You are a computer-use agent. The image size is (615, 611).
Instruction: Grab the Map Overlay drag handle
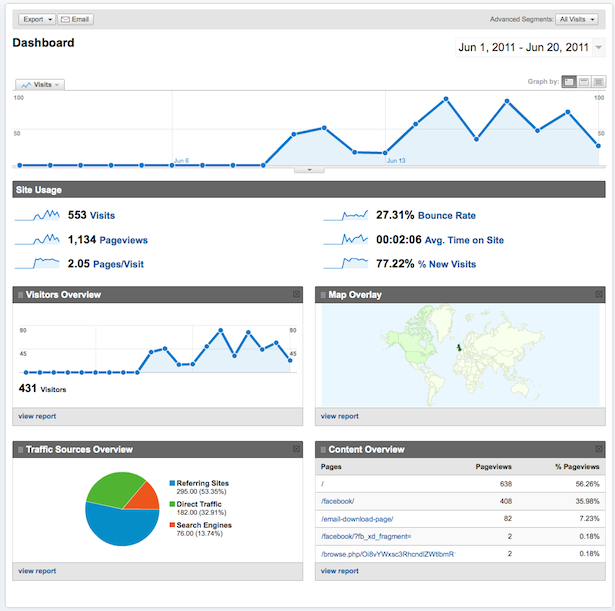point(323,295)
